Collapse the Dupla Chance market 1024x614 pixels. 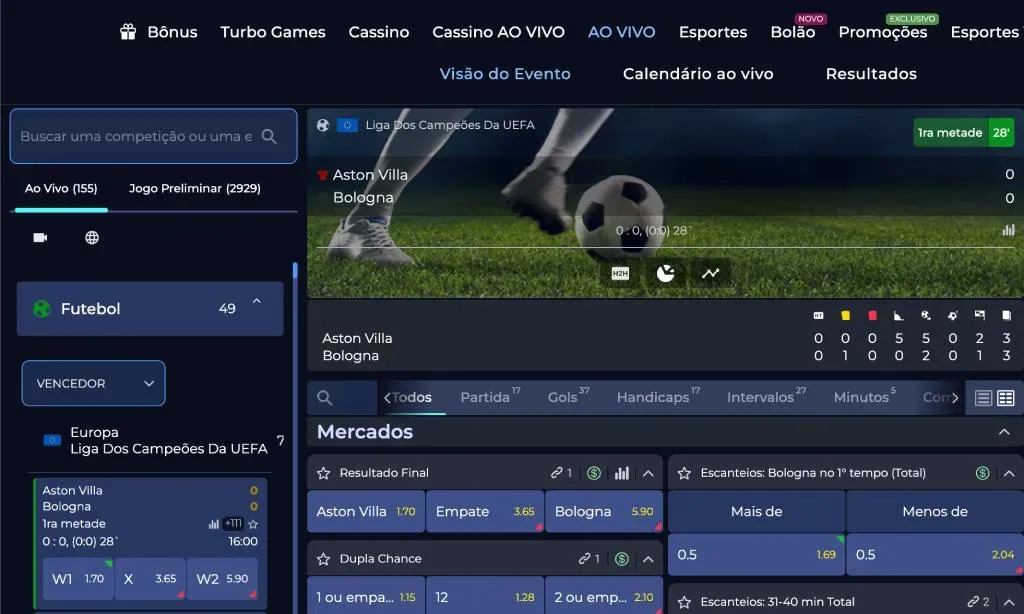(648, 559)
